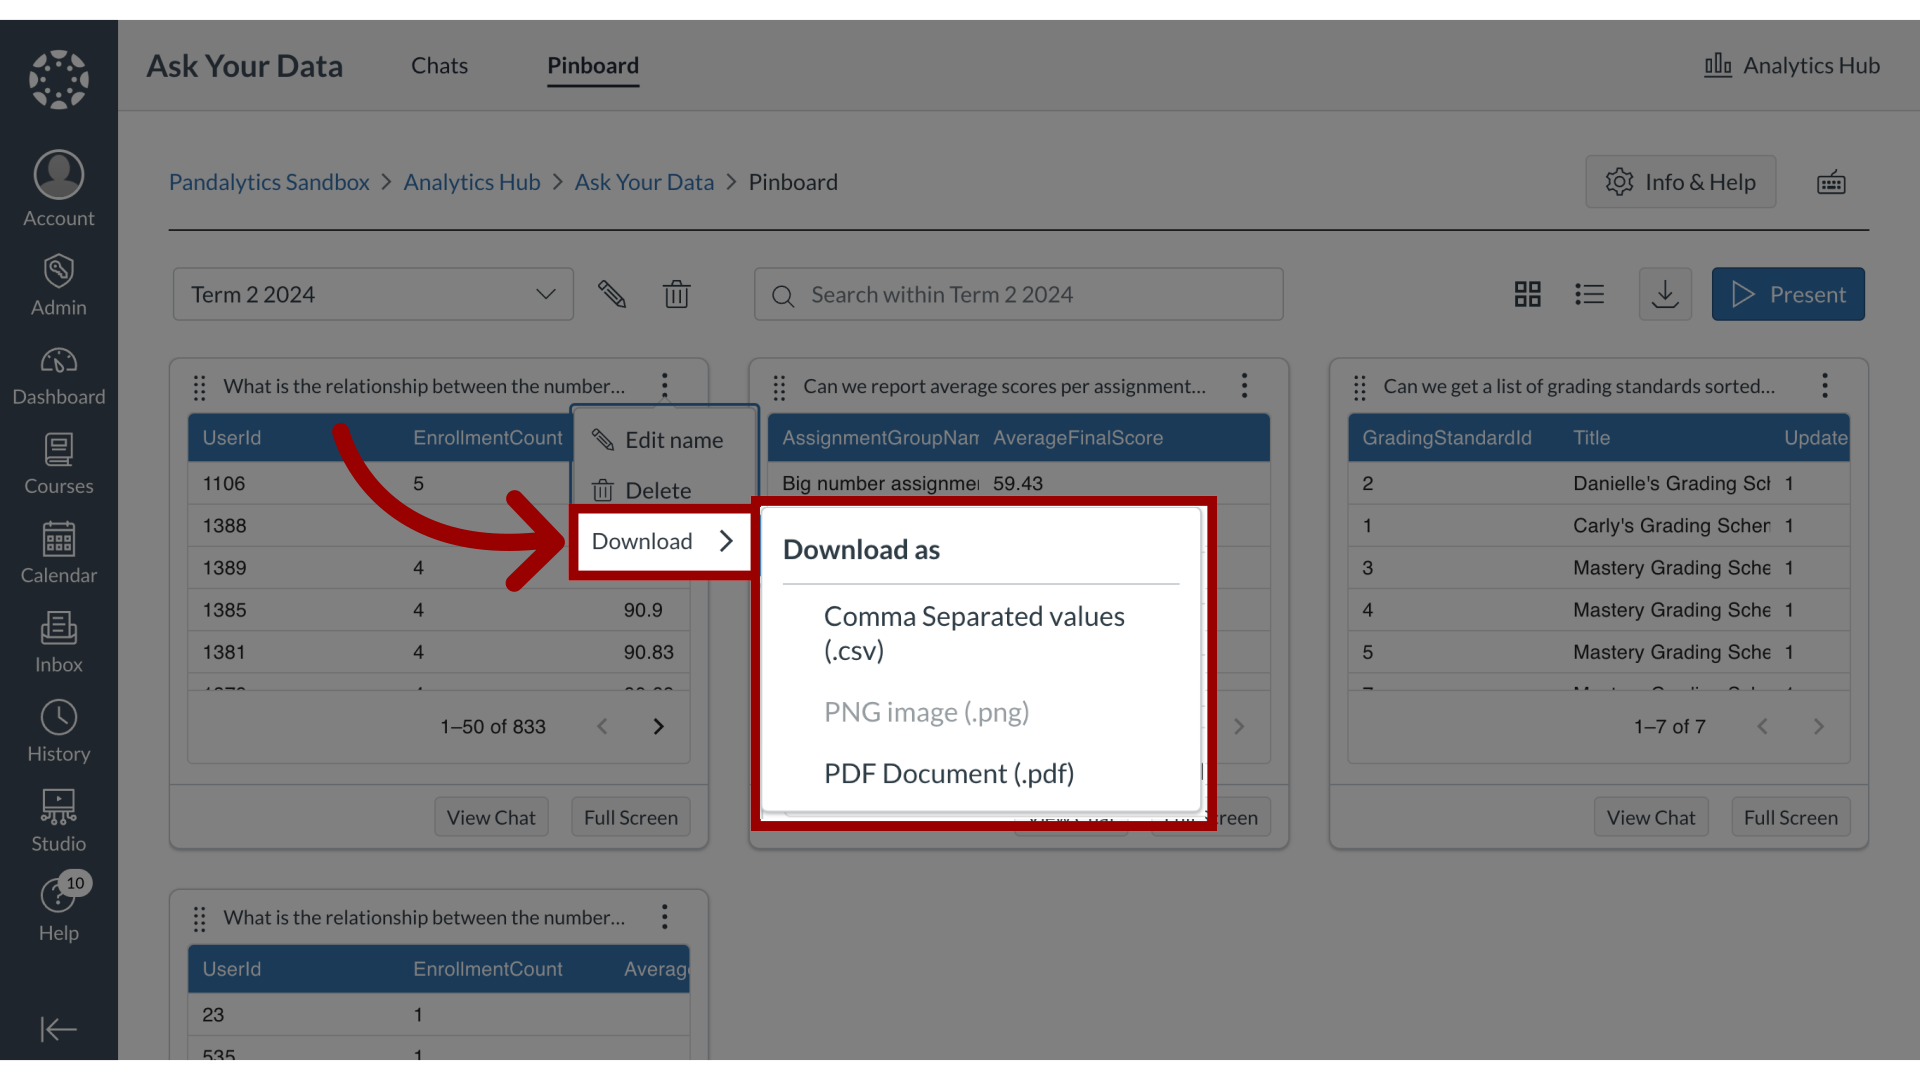Select PDF Document (.pdf) download
This screenshot has width=1920, height=1080.
pyautogui.click(x=949, y=773)
